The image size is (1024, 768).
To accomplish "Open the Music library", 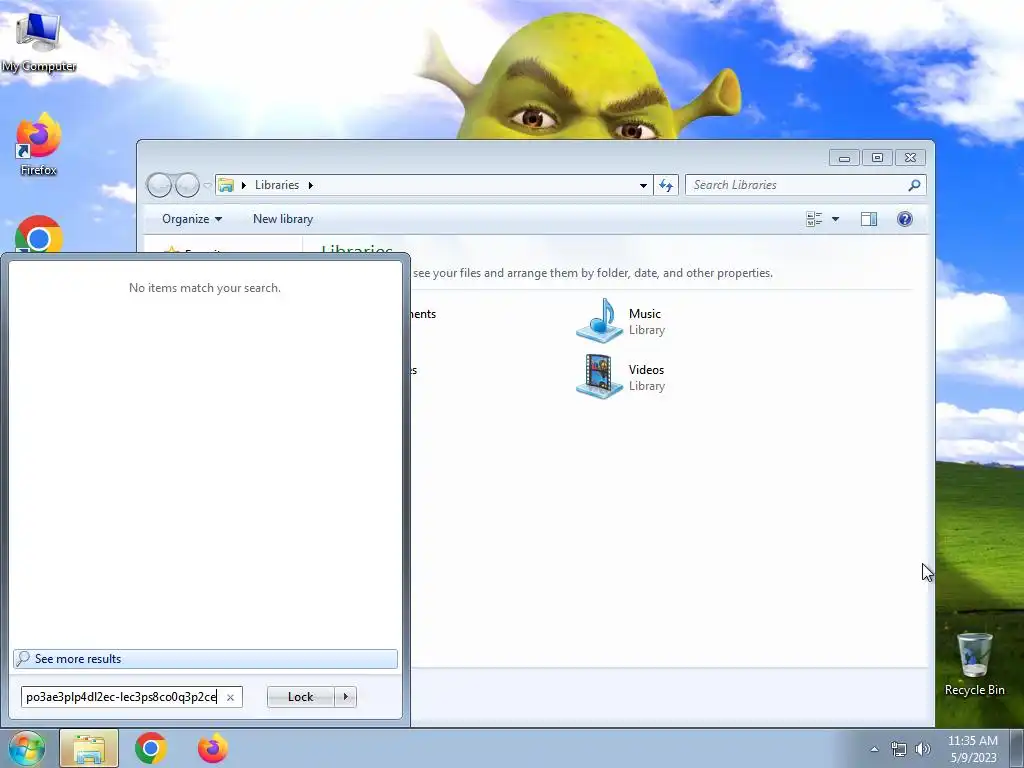I will 620,321.
